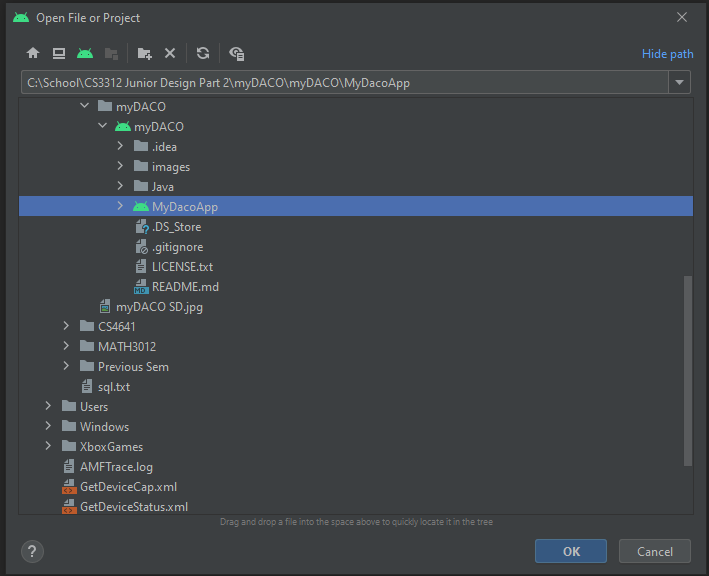This screenshot has width=709, height=576.
Task: Click the Android Studio logo in title bar
Action: 21,18
